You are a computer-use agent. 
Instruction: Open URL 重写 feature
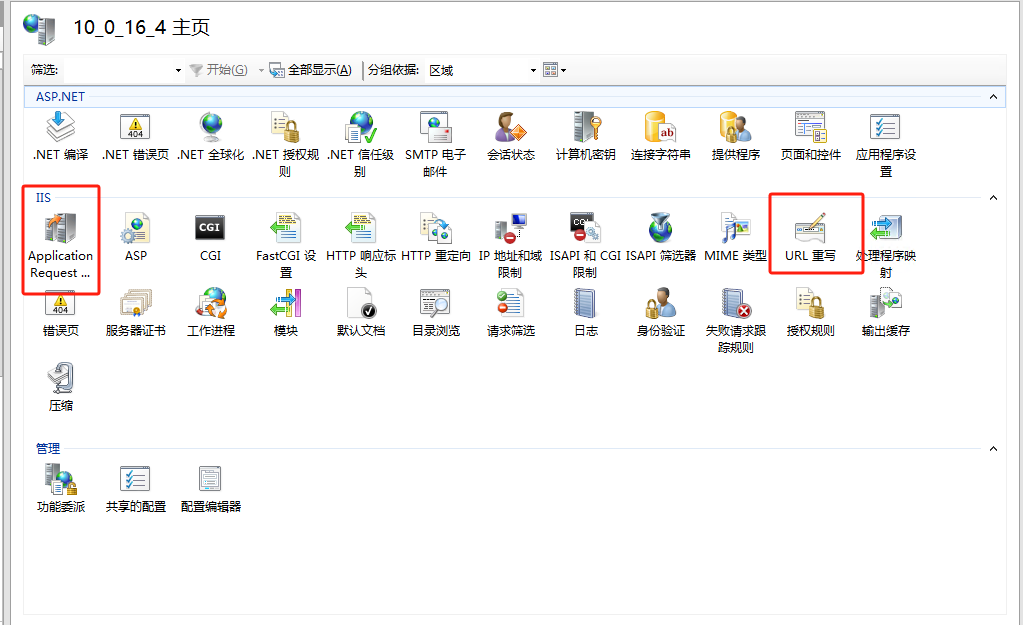coord(810,237)
